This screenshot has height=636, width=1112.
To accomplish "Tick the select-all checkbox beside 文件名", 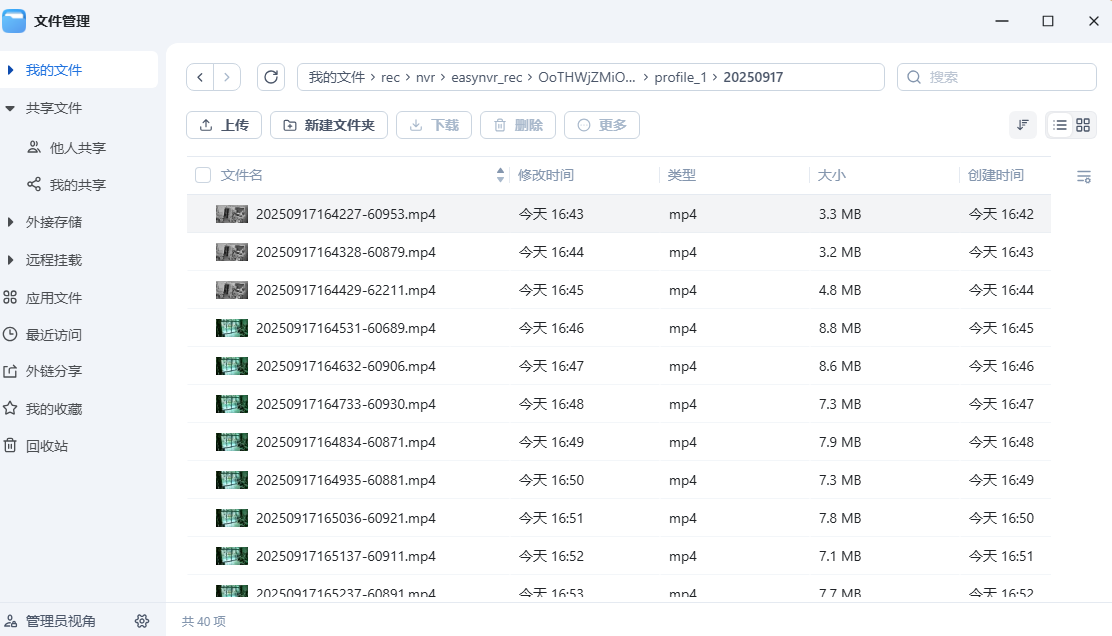I will point(203,175).
